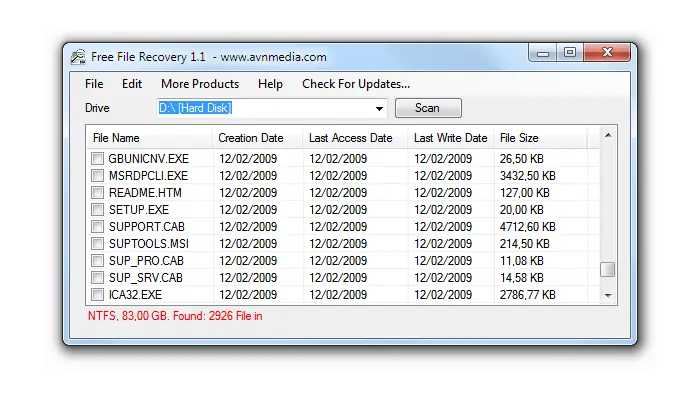The width and height of the screenshot is (700, 400).
Task: Enable the SUPTOOLS.MSI checkbox
Action: click(97, 243)
